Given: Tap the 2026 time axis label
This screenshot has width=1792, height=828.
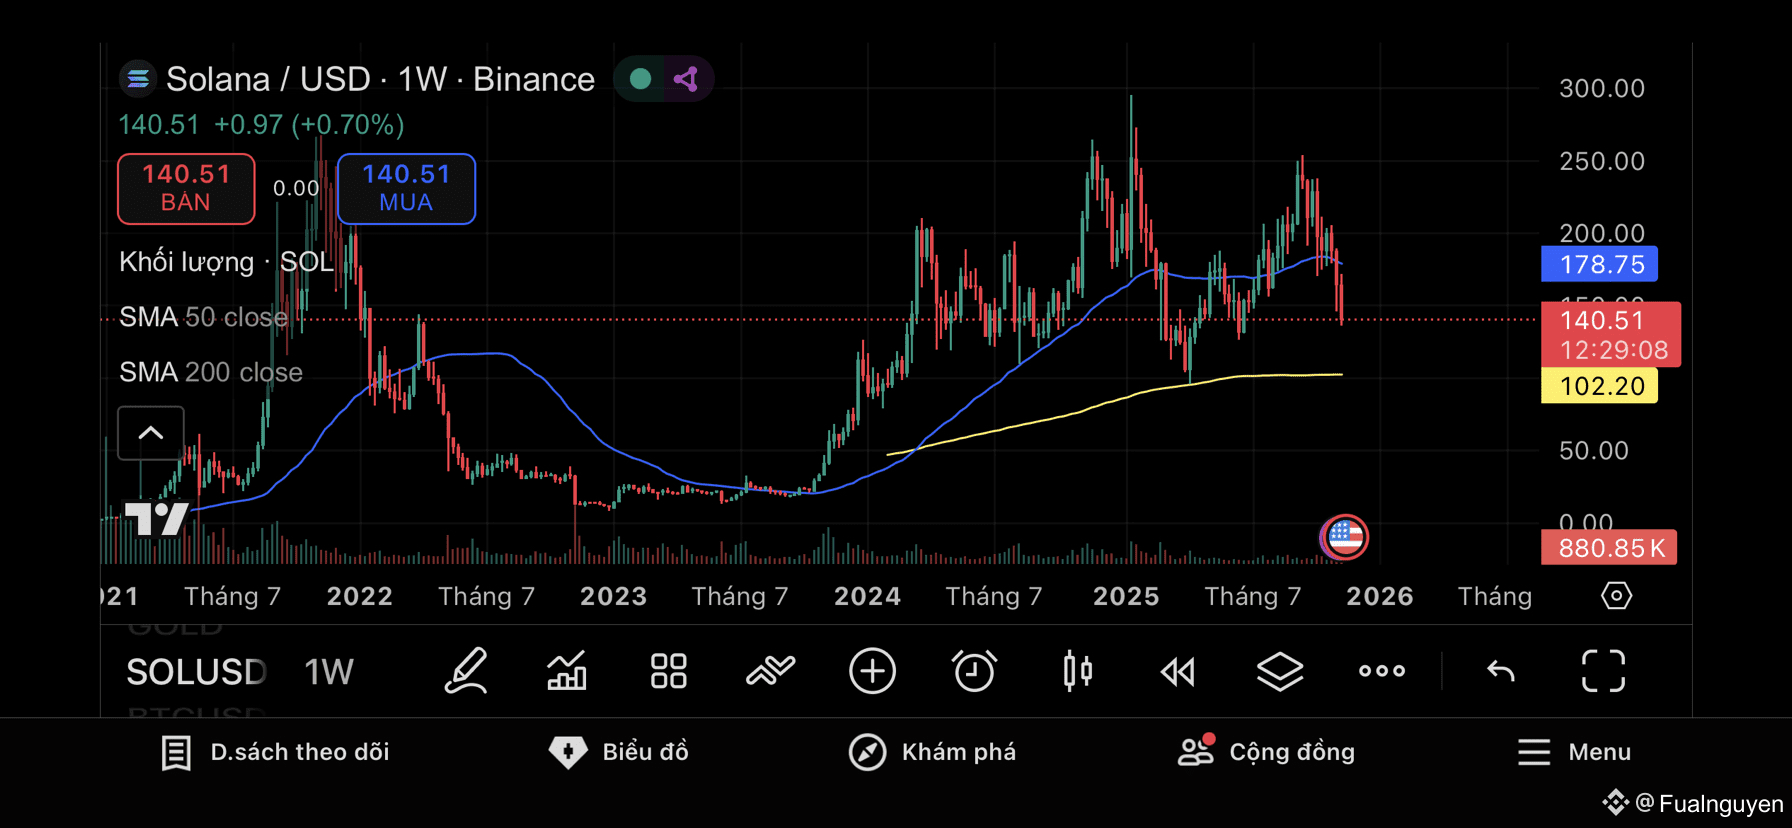Looking at the screenshot, I should [x=1380, y=596].
